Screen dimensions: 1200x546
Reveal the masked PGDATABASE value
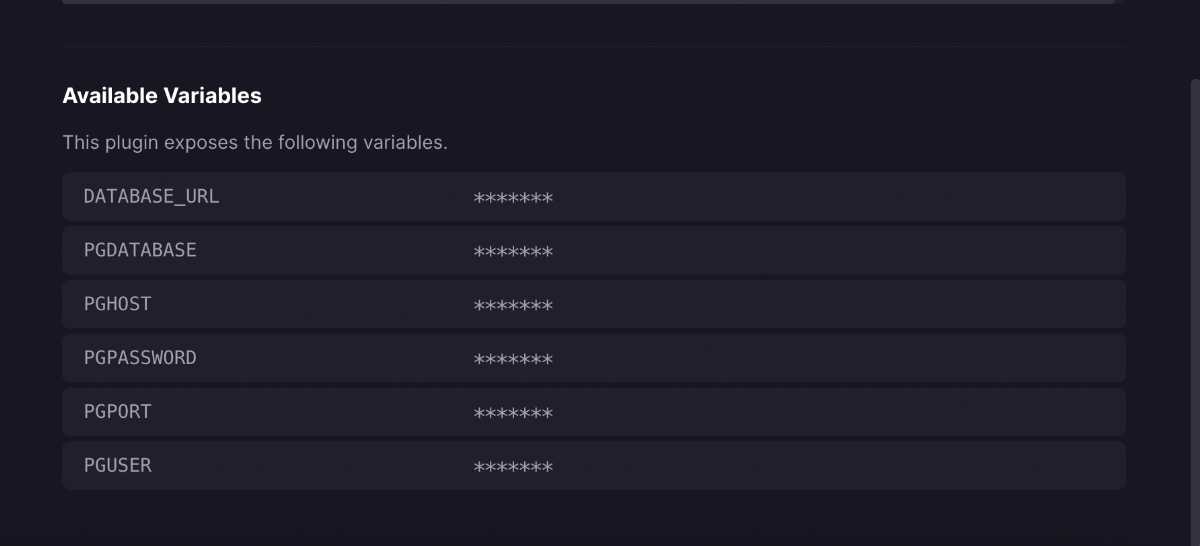[513, 252]
